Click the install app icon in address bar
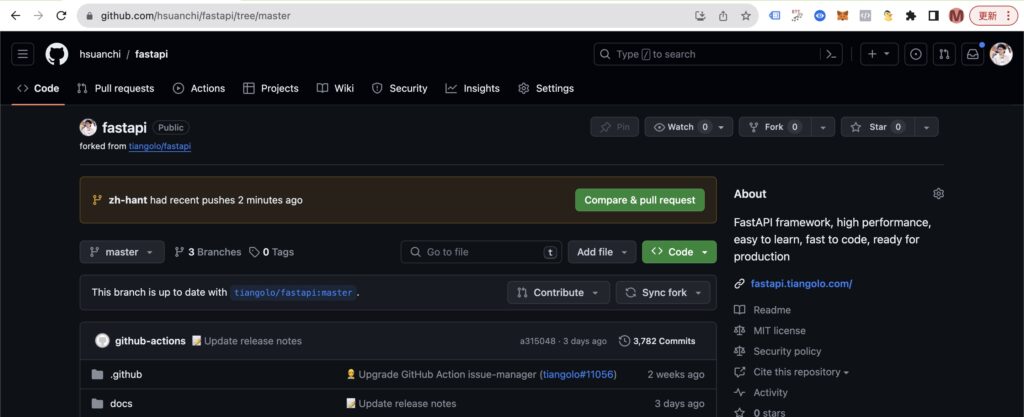The height and width of the screenshot is (417, 1024). click(x=701, y=16)
